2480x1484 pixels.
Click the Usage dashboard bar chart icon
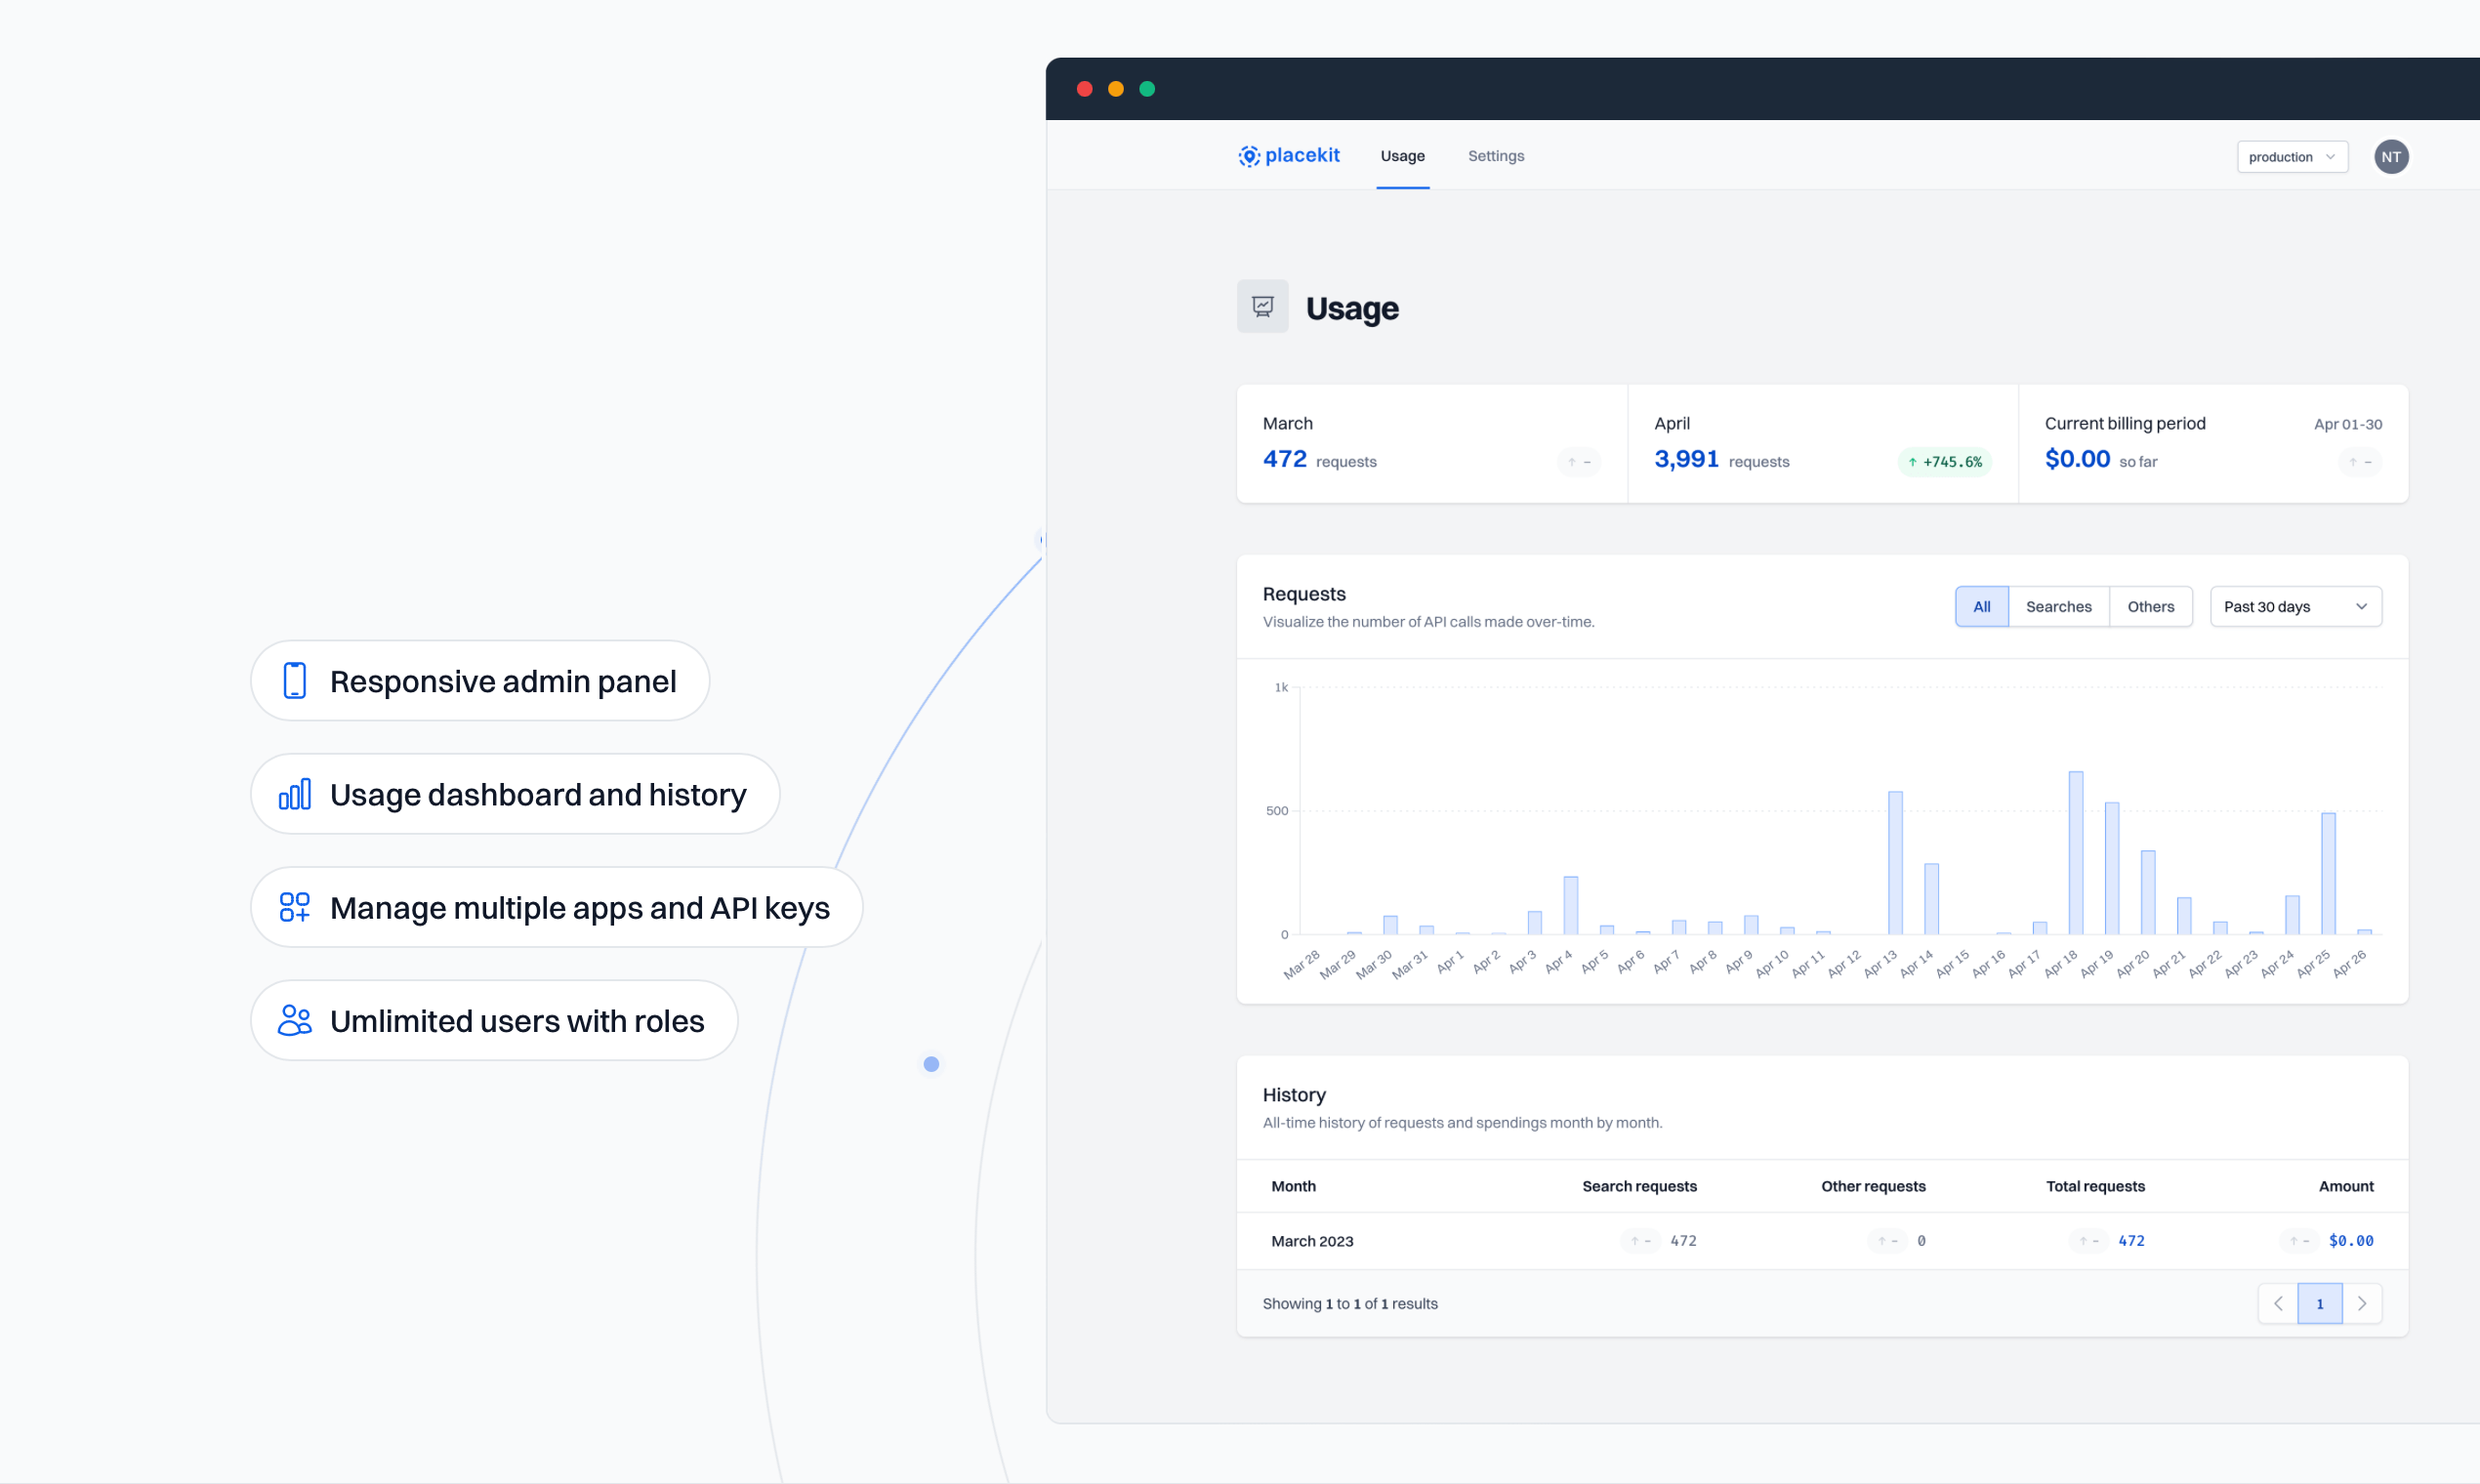(295, 794)
